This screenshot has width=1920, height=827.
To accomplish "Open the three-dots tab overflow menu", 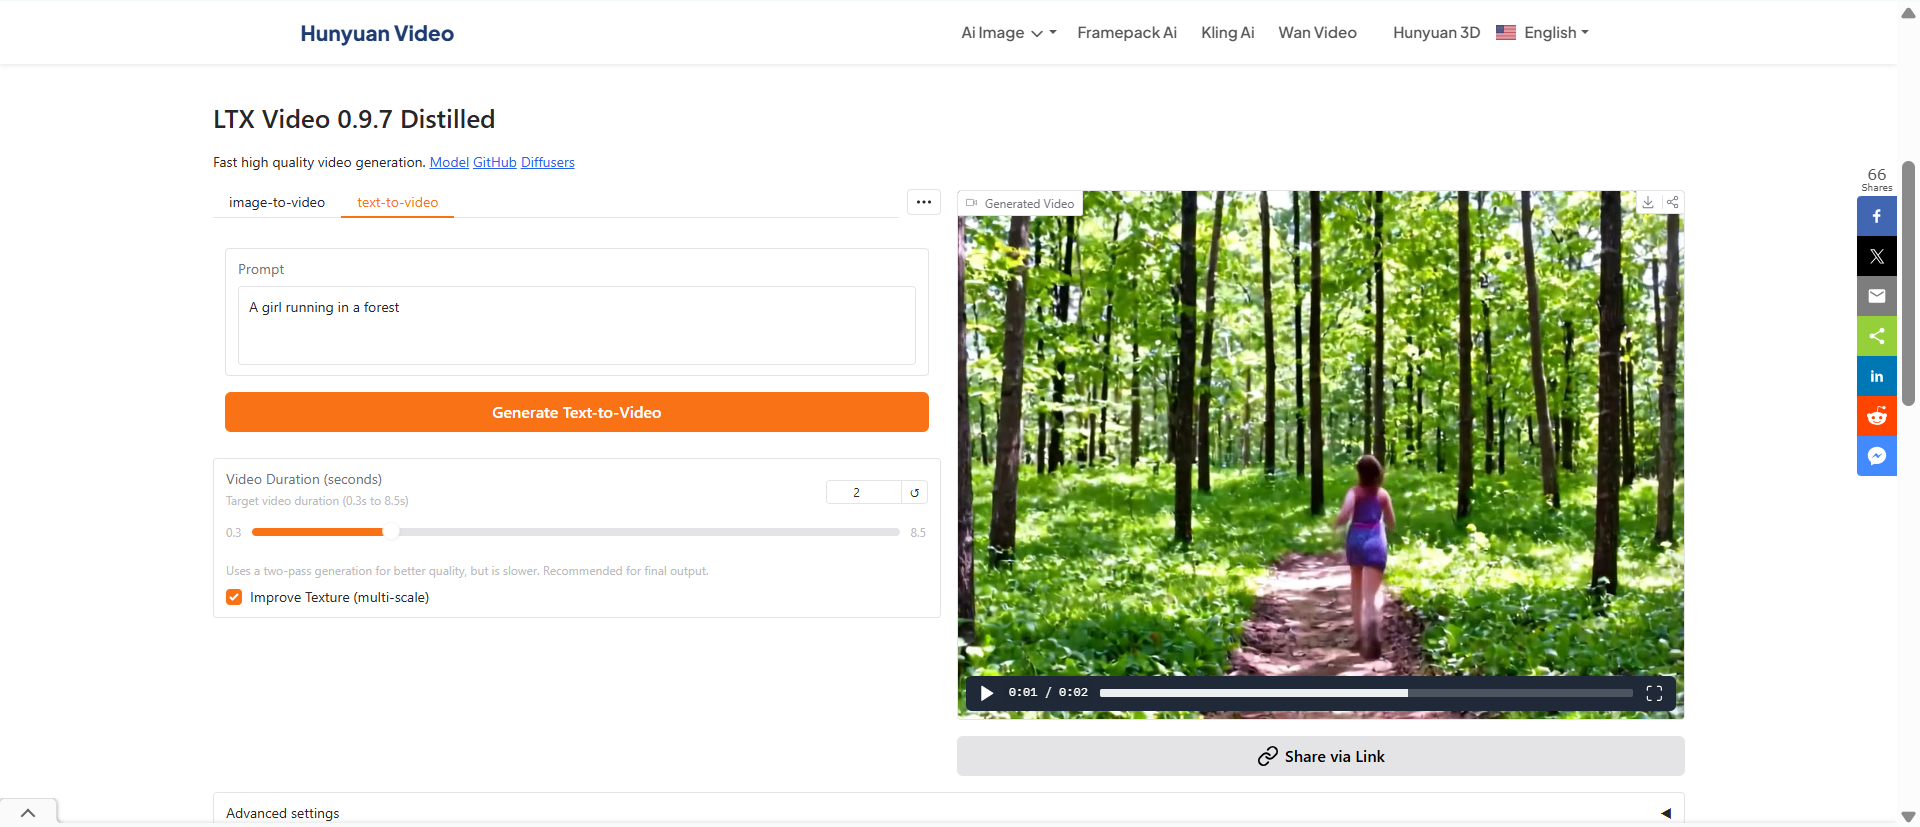I will click(x=924, y=202).
